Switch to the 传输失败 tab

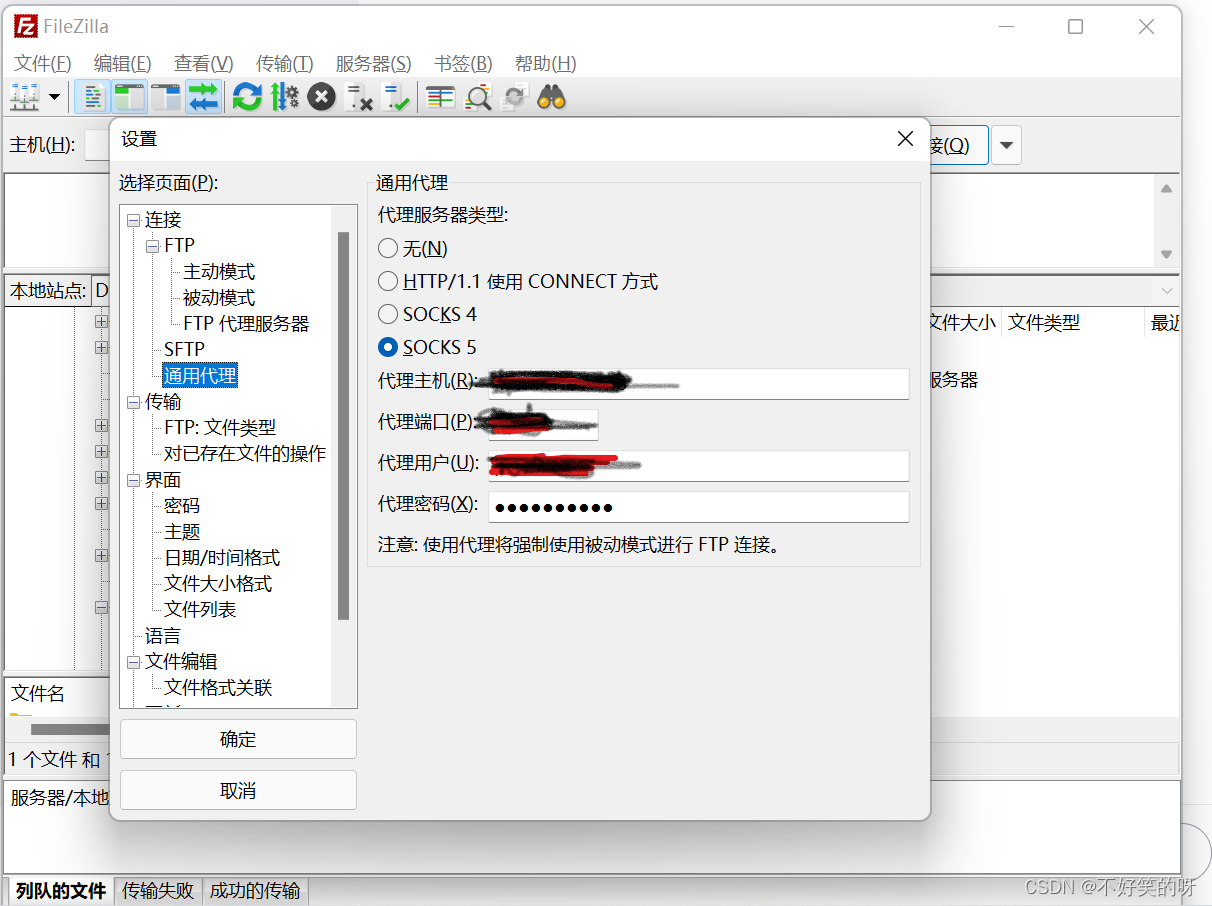pyautogui.click(x=158, y=890)
